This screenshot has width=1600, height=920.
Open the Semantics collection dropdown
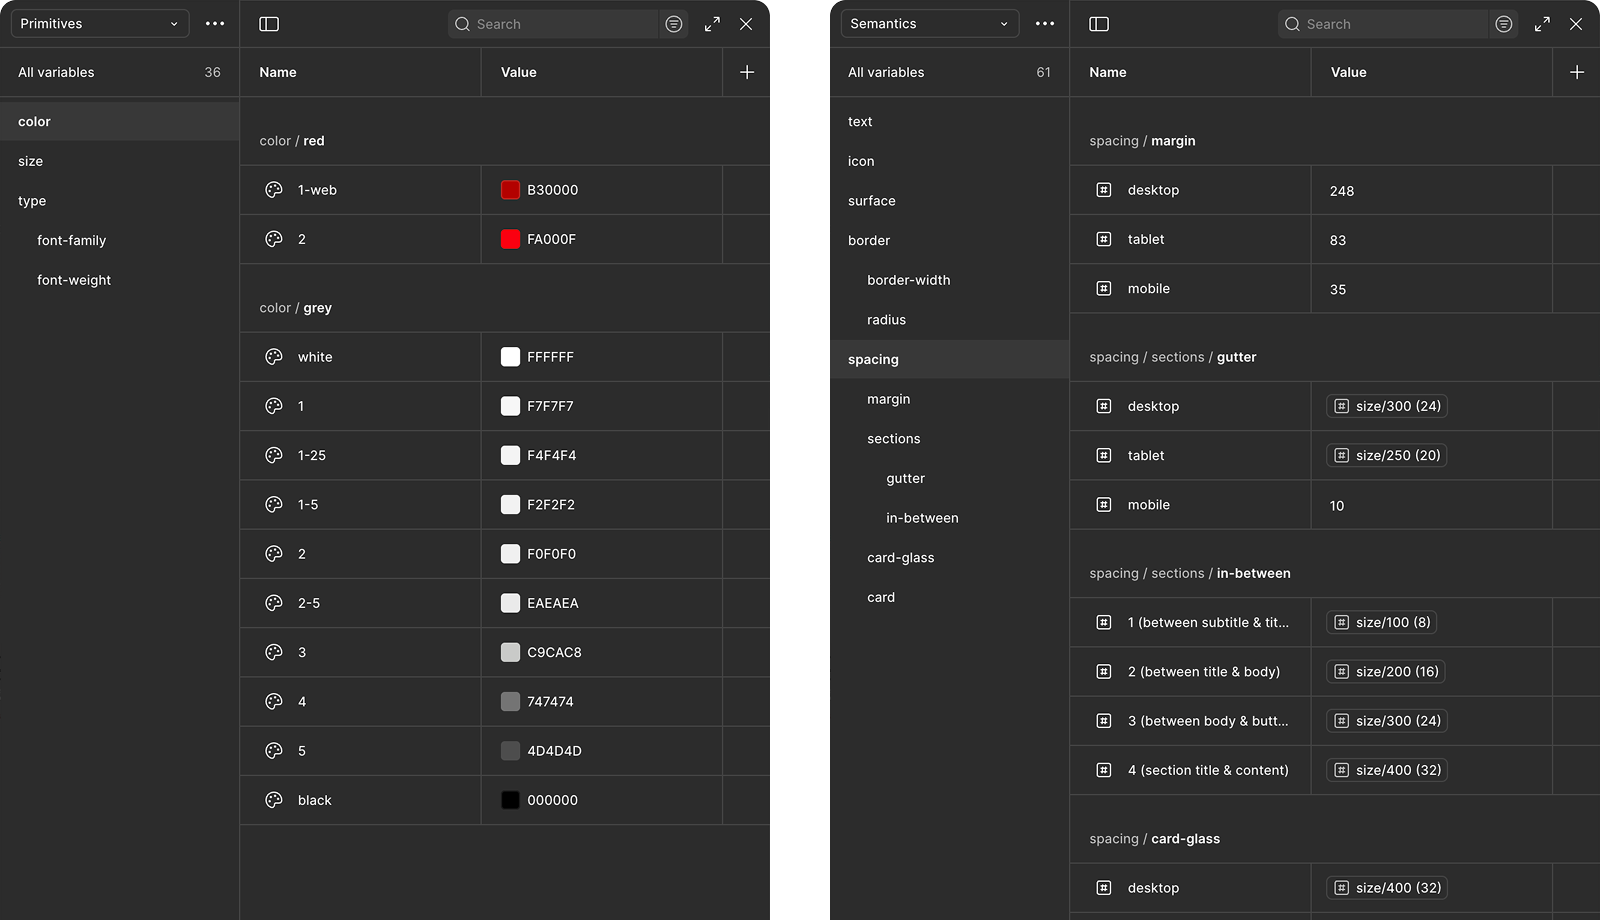tap(930, 24)
